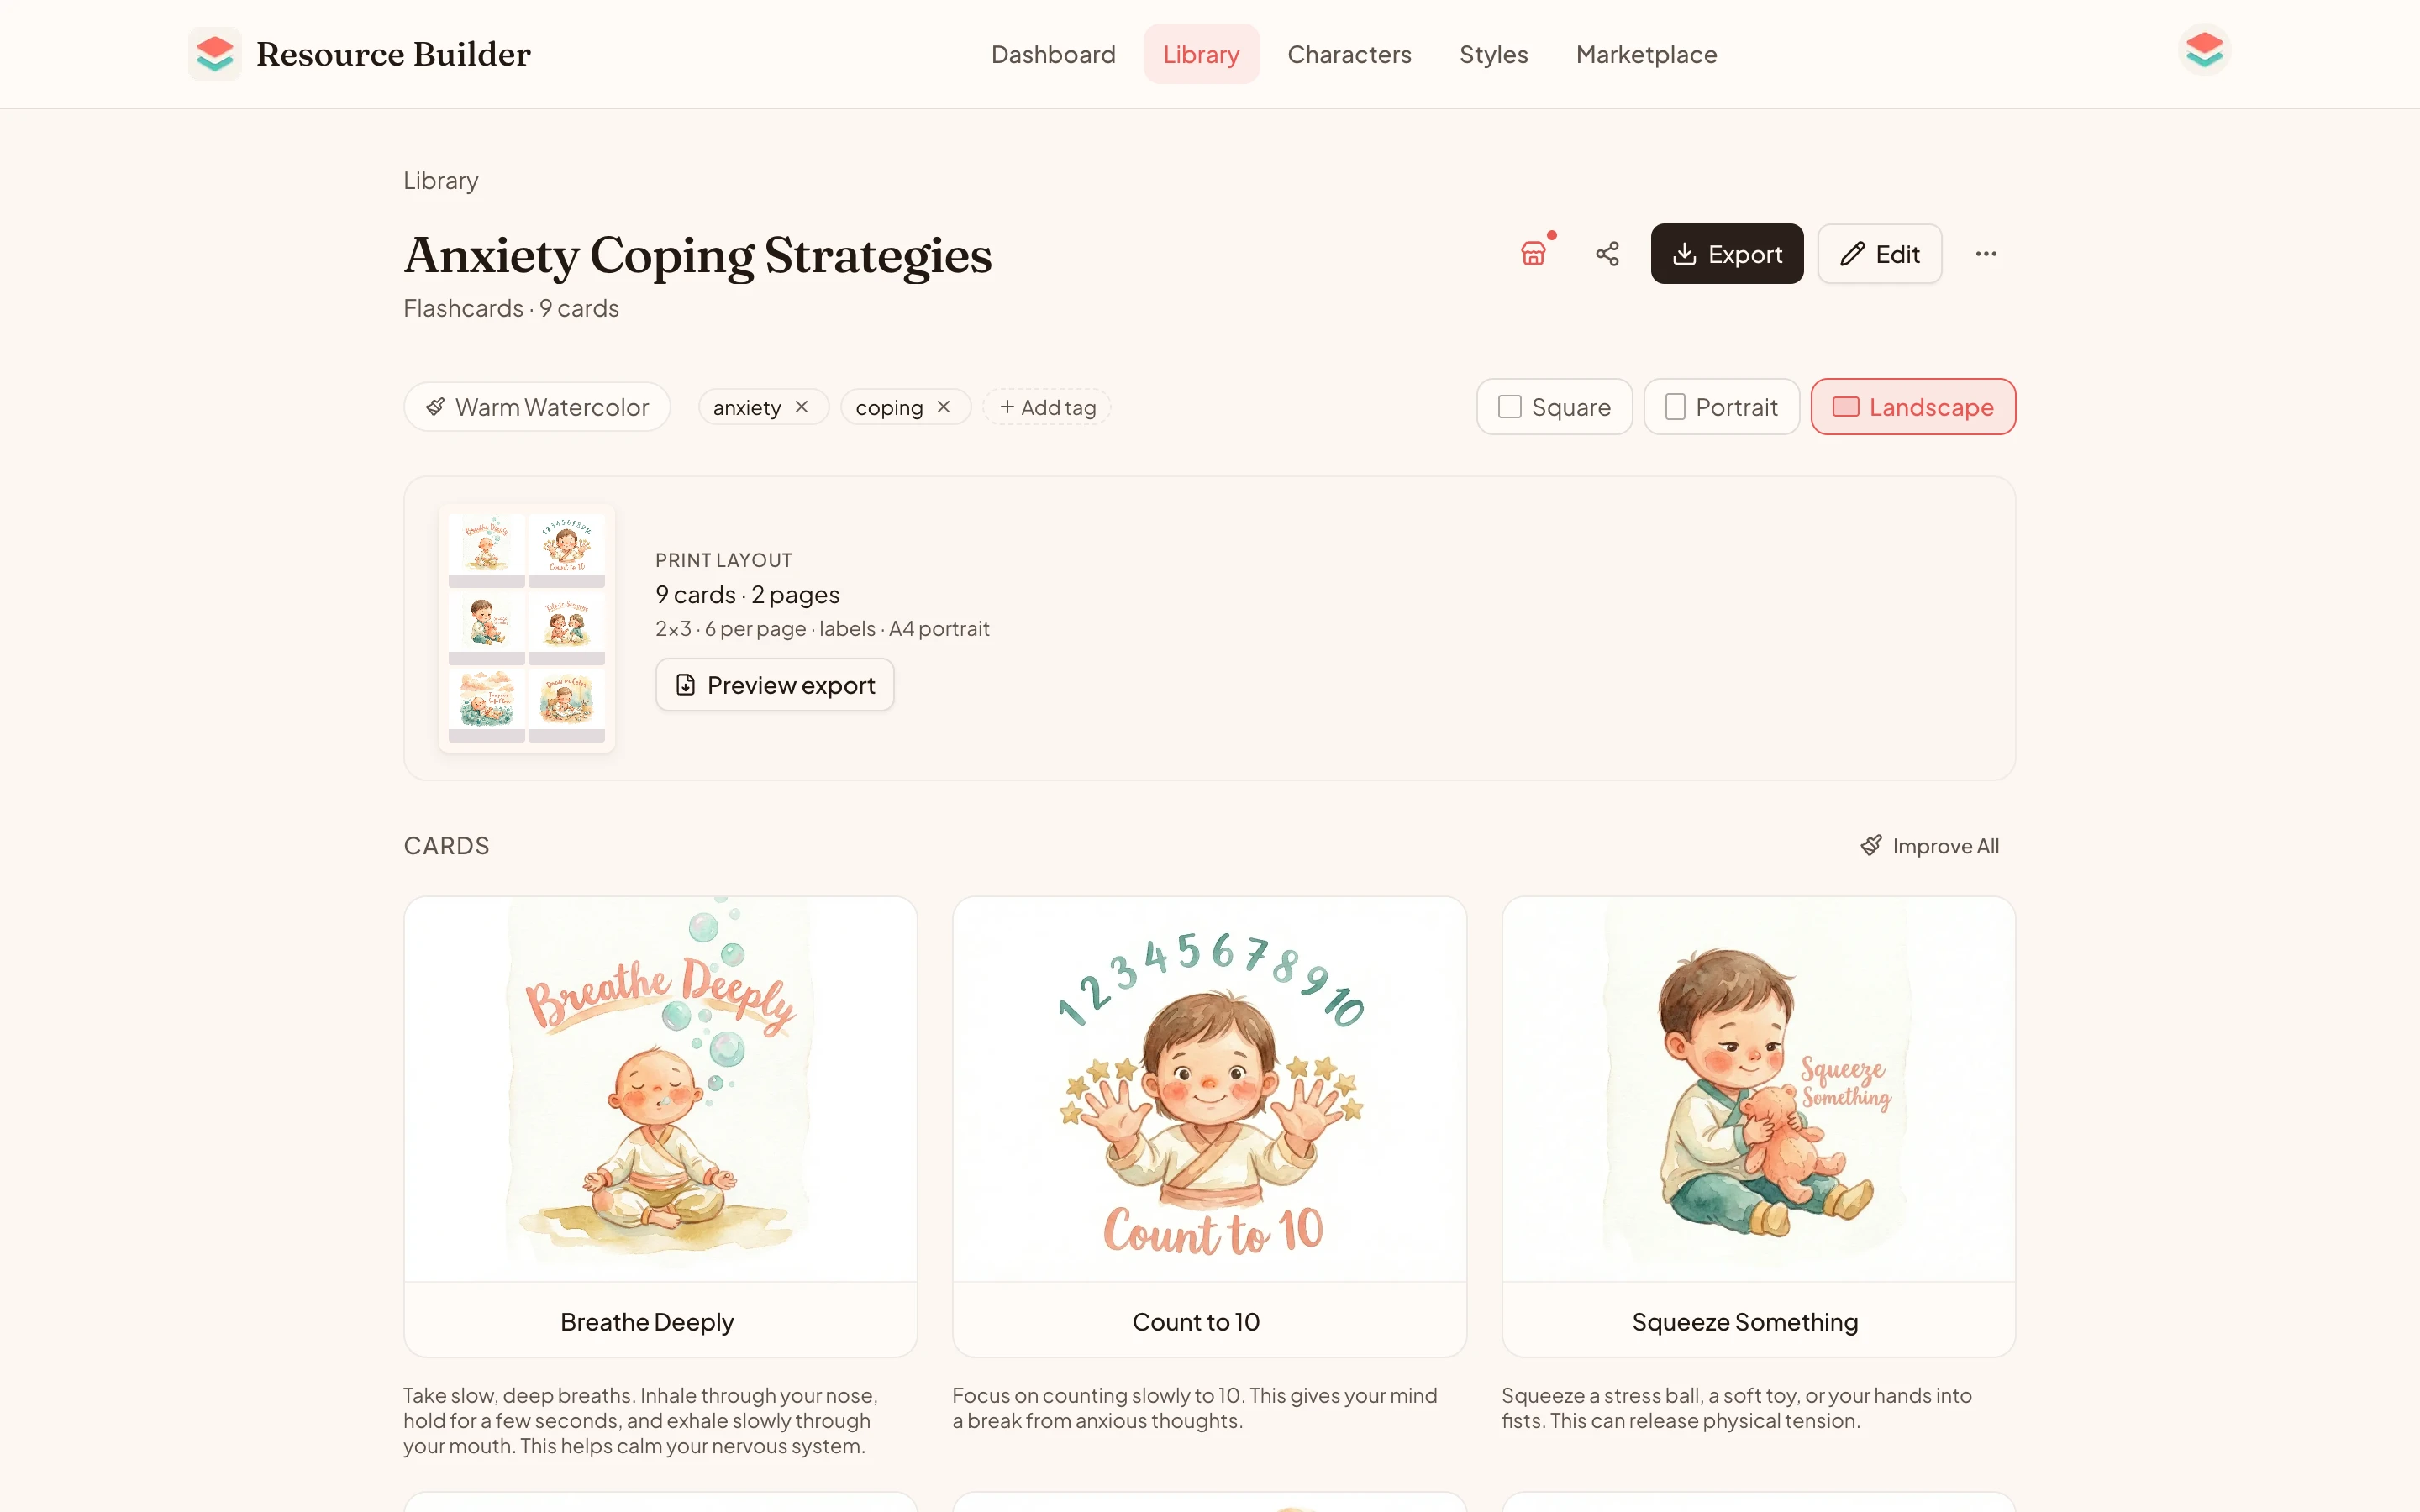Image resolution: width=2420 pixels, height=1512 pixels.
Task: Open the profile avatar in top right
Action: (2204, 50)
